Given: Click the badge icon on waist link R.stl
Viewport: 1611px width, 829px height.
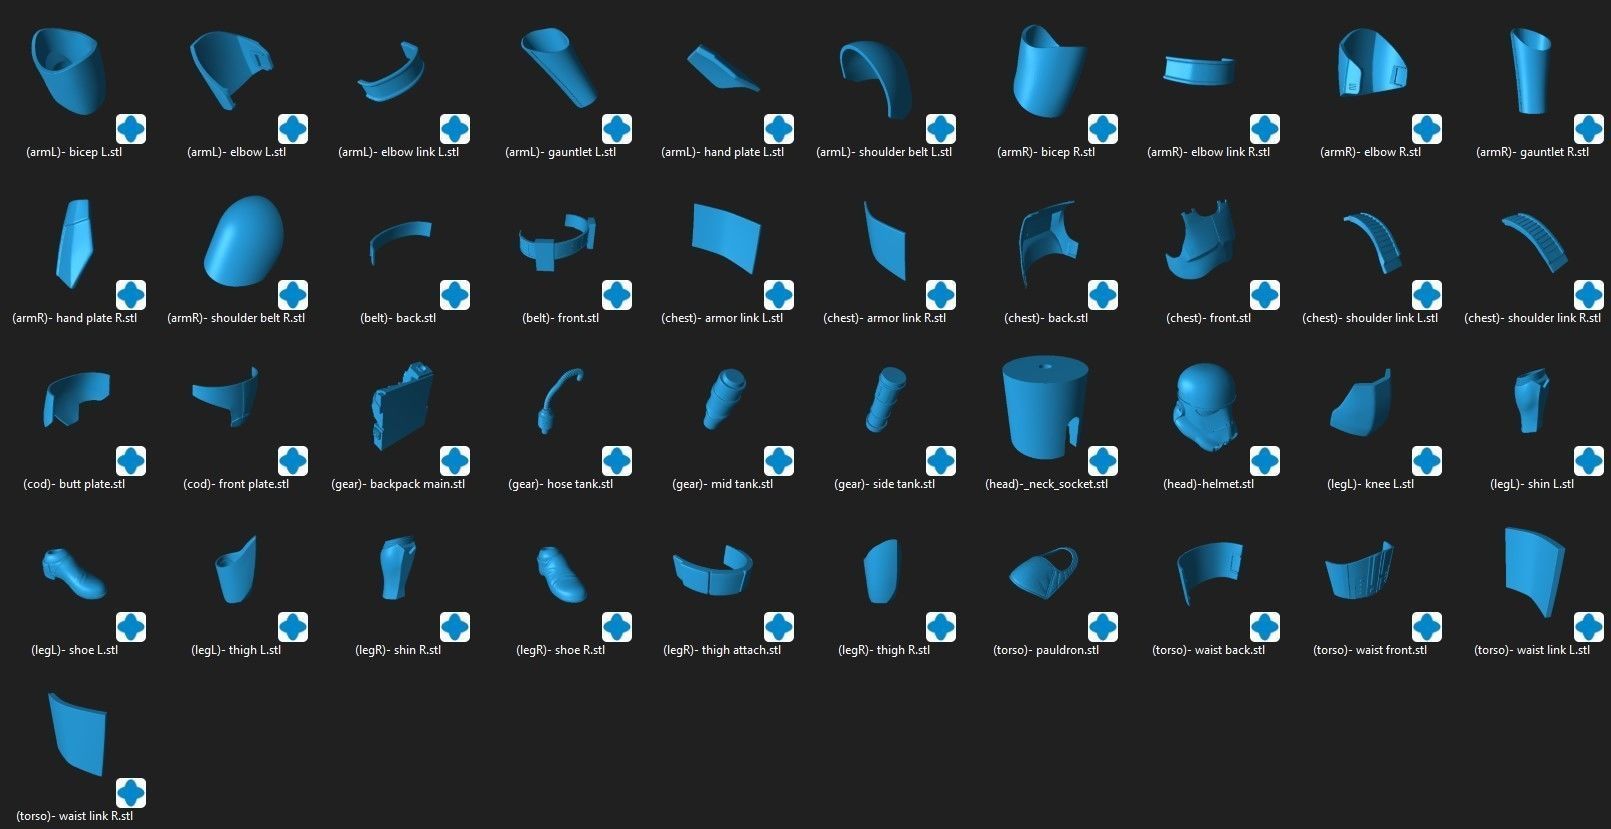Looking at the screenshot, I should pyautogui.click(x=131, y=793).
